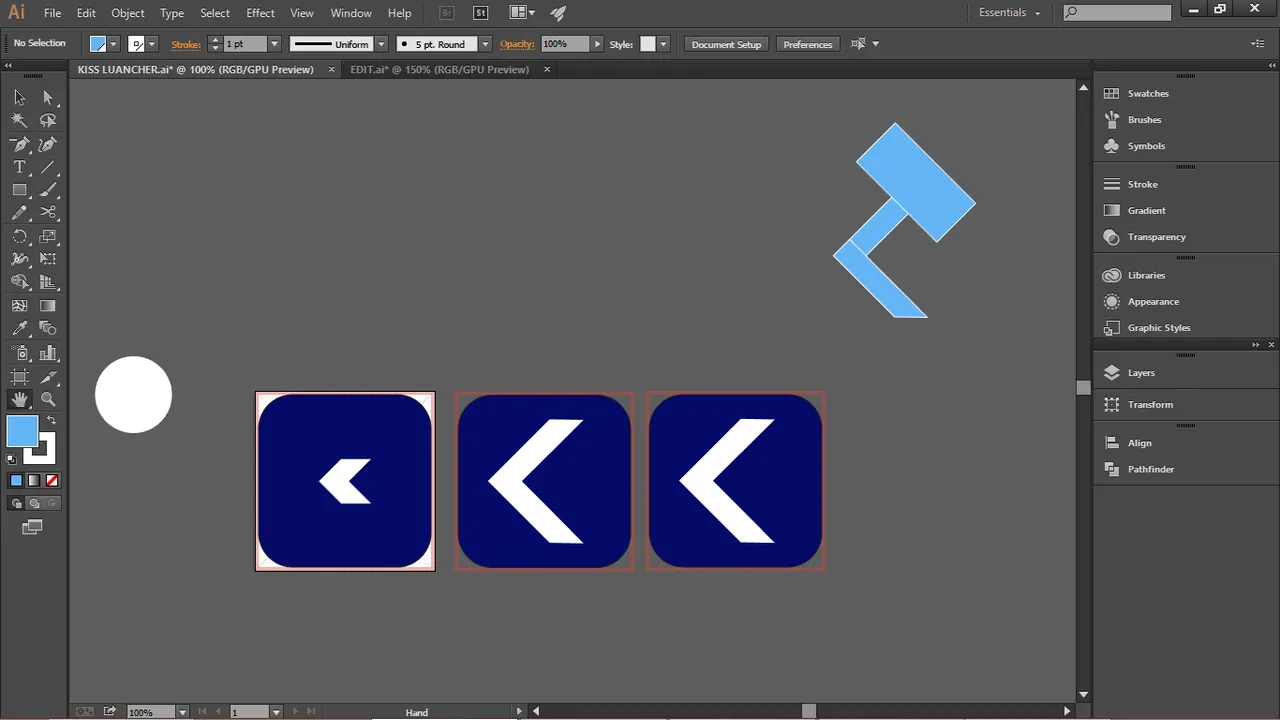Open the Object menu
1280x720 pixels.
(128, 13)
